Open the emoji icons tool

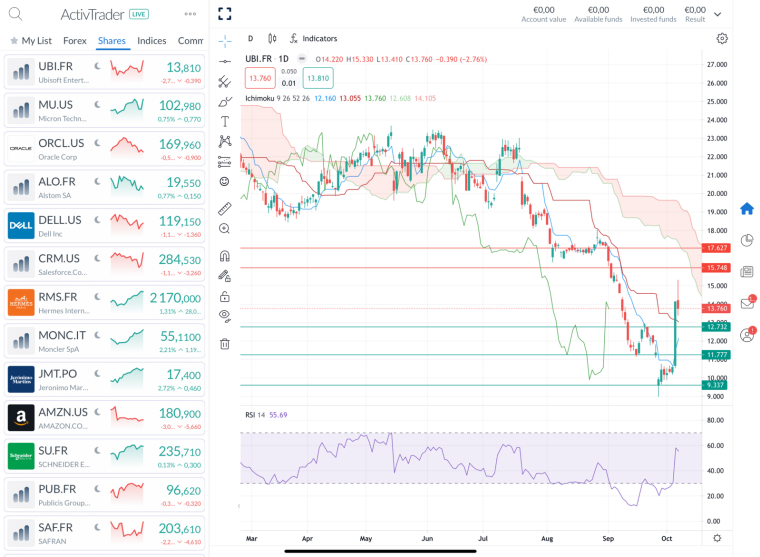pyautogui.click(x=224, y=181)
